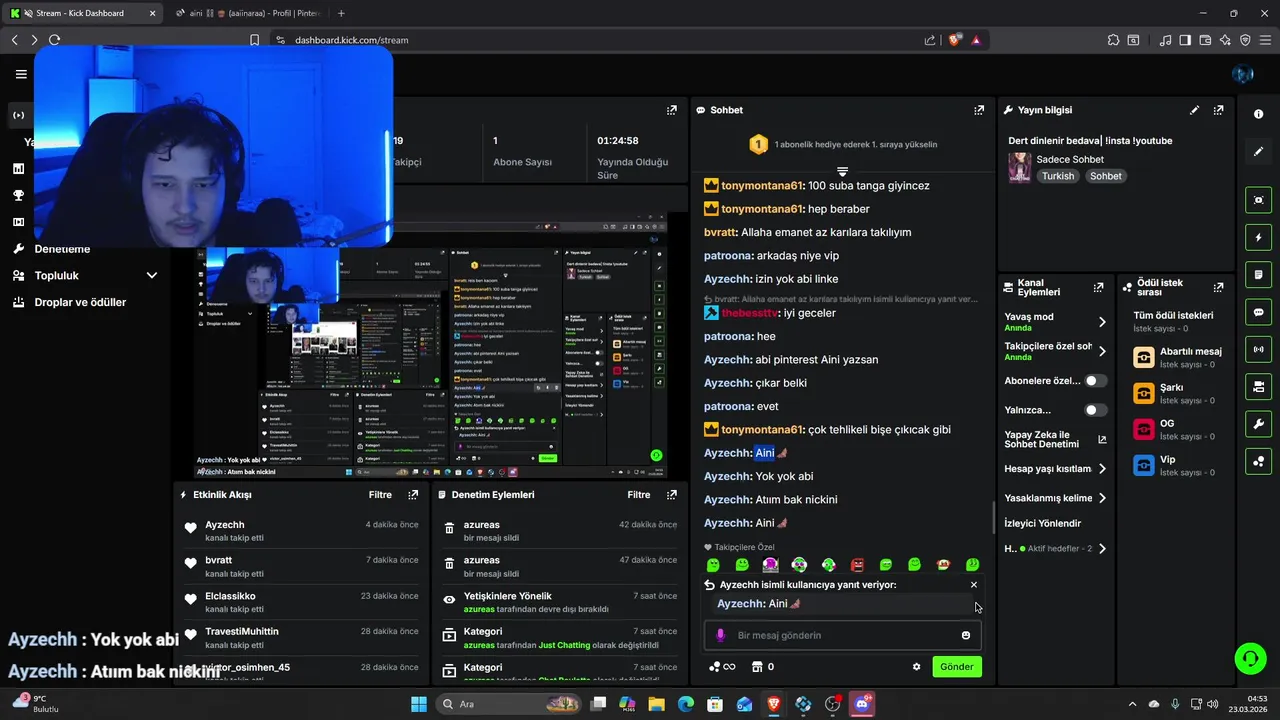Screen dimensions: 1280x720
Task: Open Abartılı mesaj reward request
Action: pos(1178,357)
